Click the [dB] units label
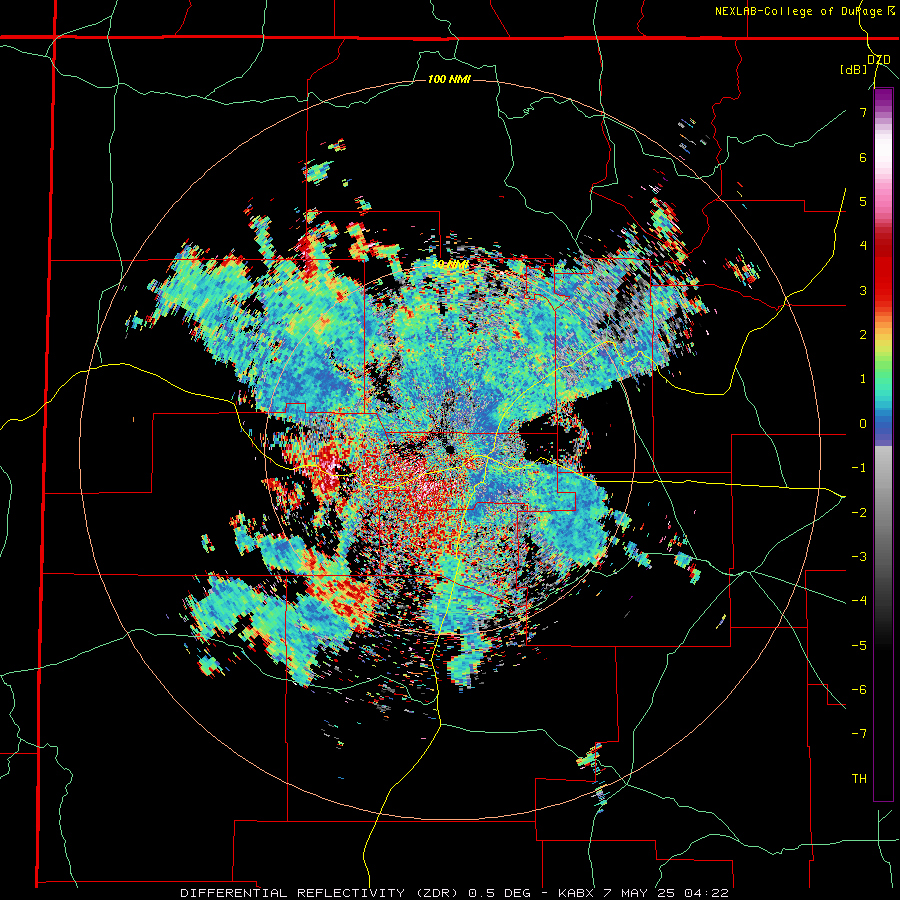The image size is (900, 900). [854, 69]
